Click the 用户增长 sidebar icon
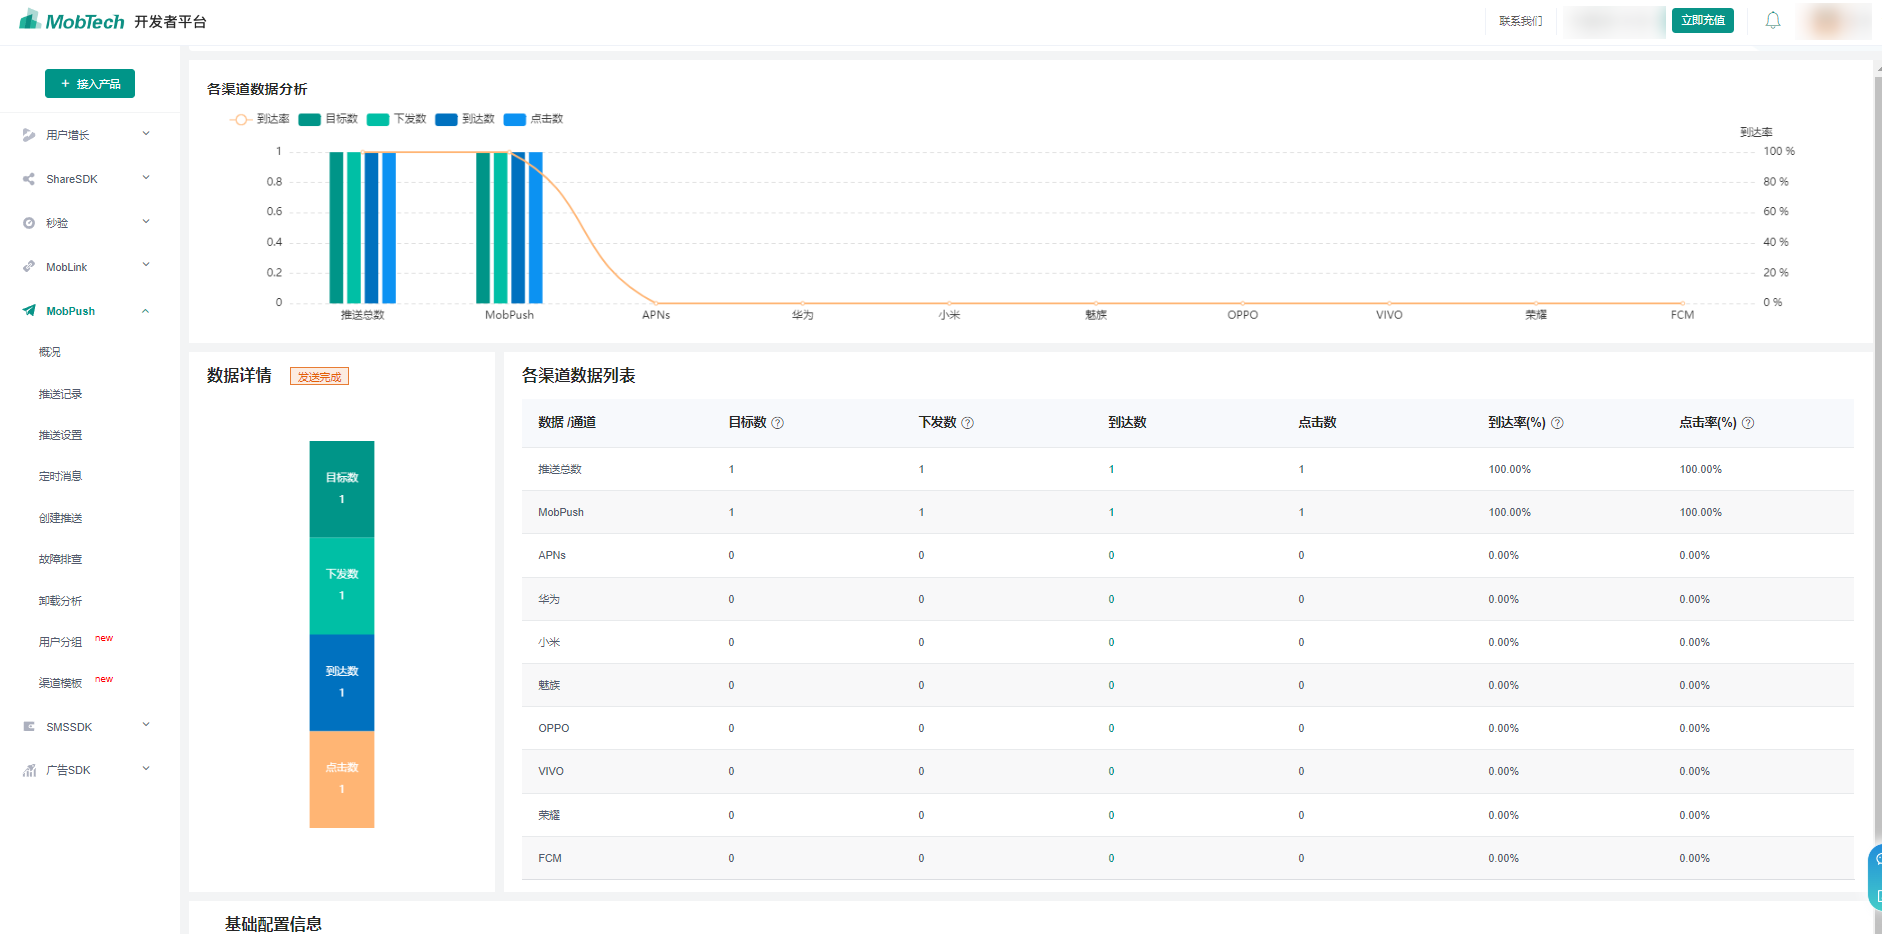 (x=29, y=135)
